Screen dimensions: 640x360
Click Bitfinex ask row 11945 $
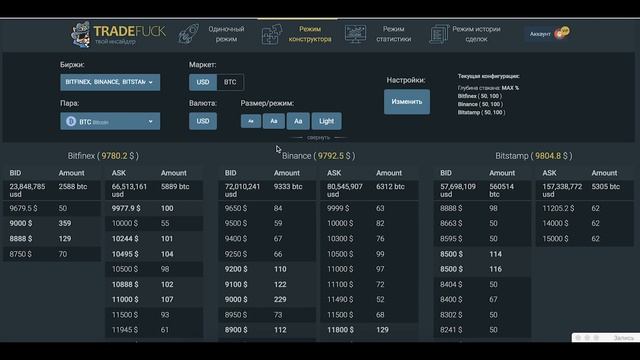[x=154, y=330]
